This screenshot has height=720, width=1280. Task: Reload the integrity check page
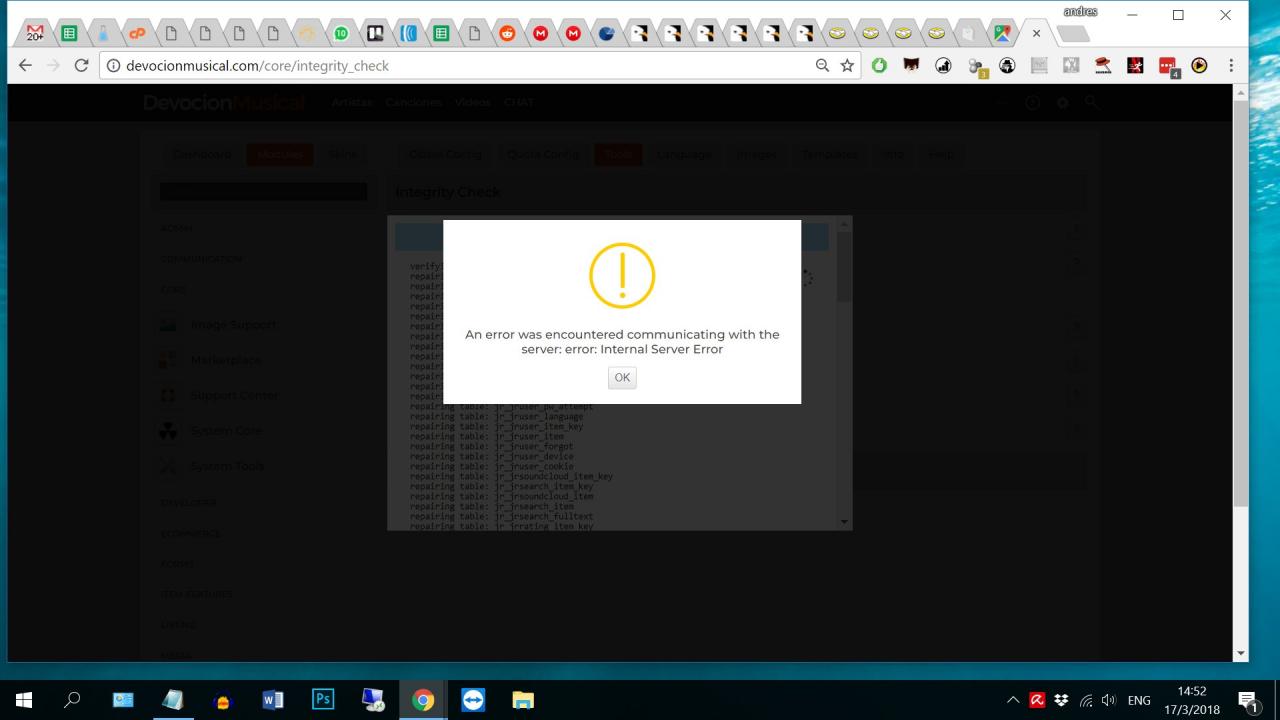coord(82,65)
